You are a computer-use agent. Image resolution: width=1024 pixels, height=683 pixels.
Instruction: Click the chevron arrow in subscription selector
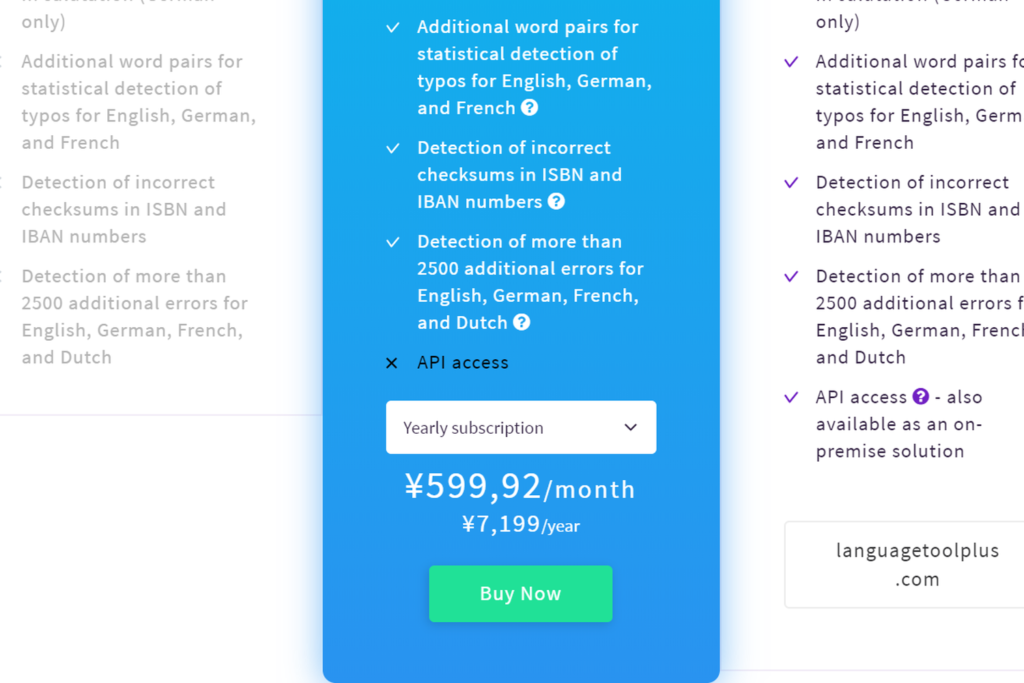pos(630,427)
